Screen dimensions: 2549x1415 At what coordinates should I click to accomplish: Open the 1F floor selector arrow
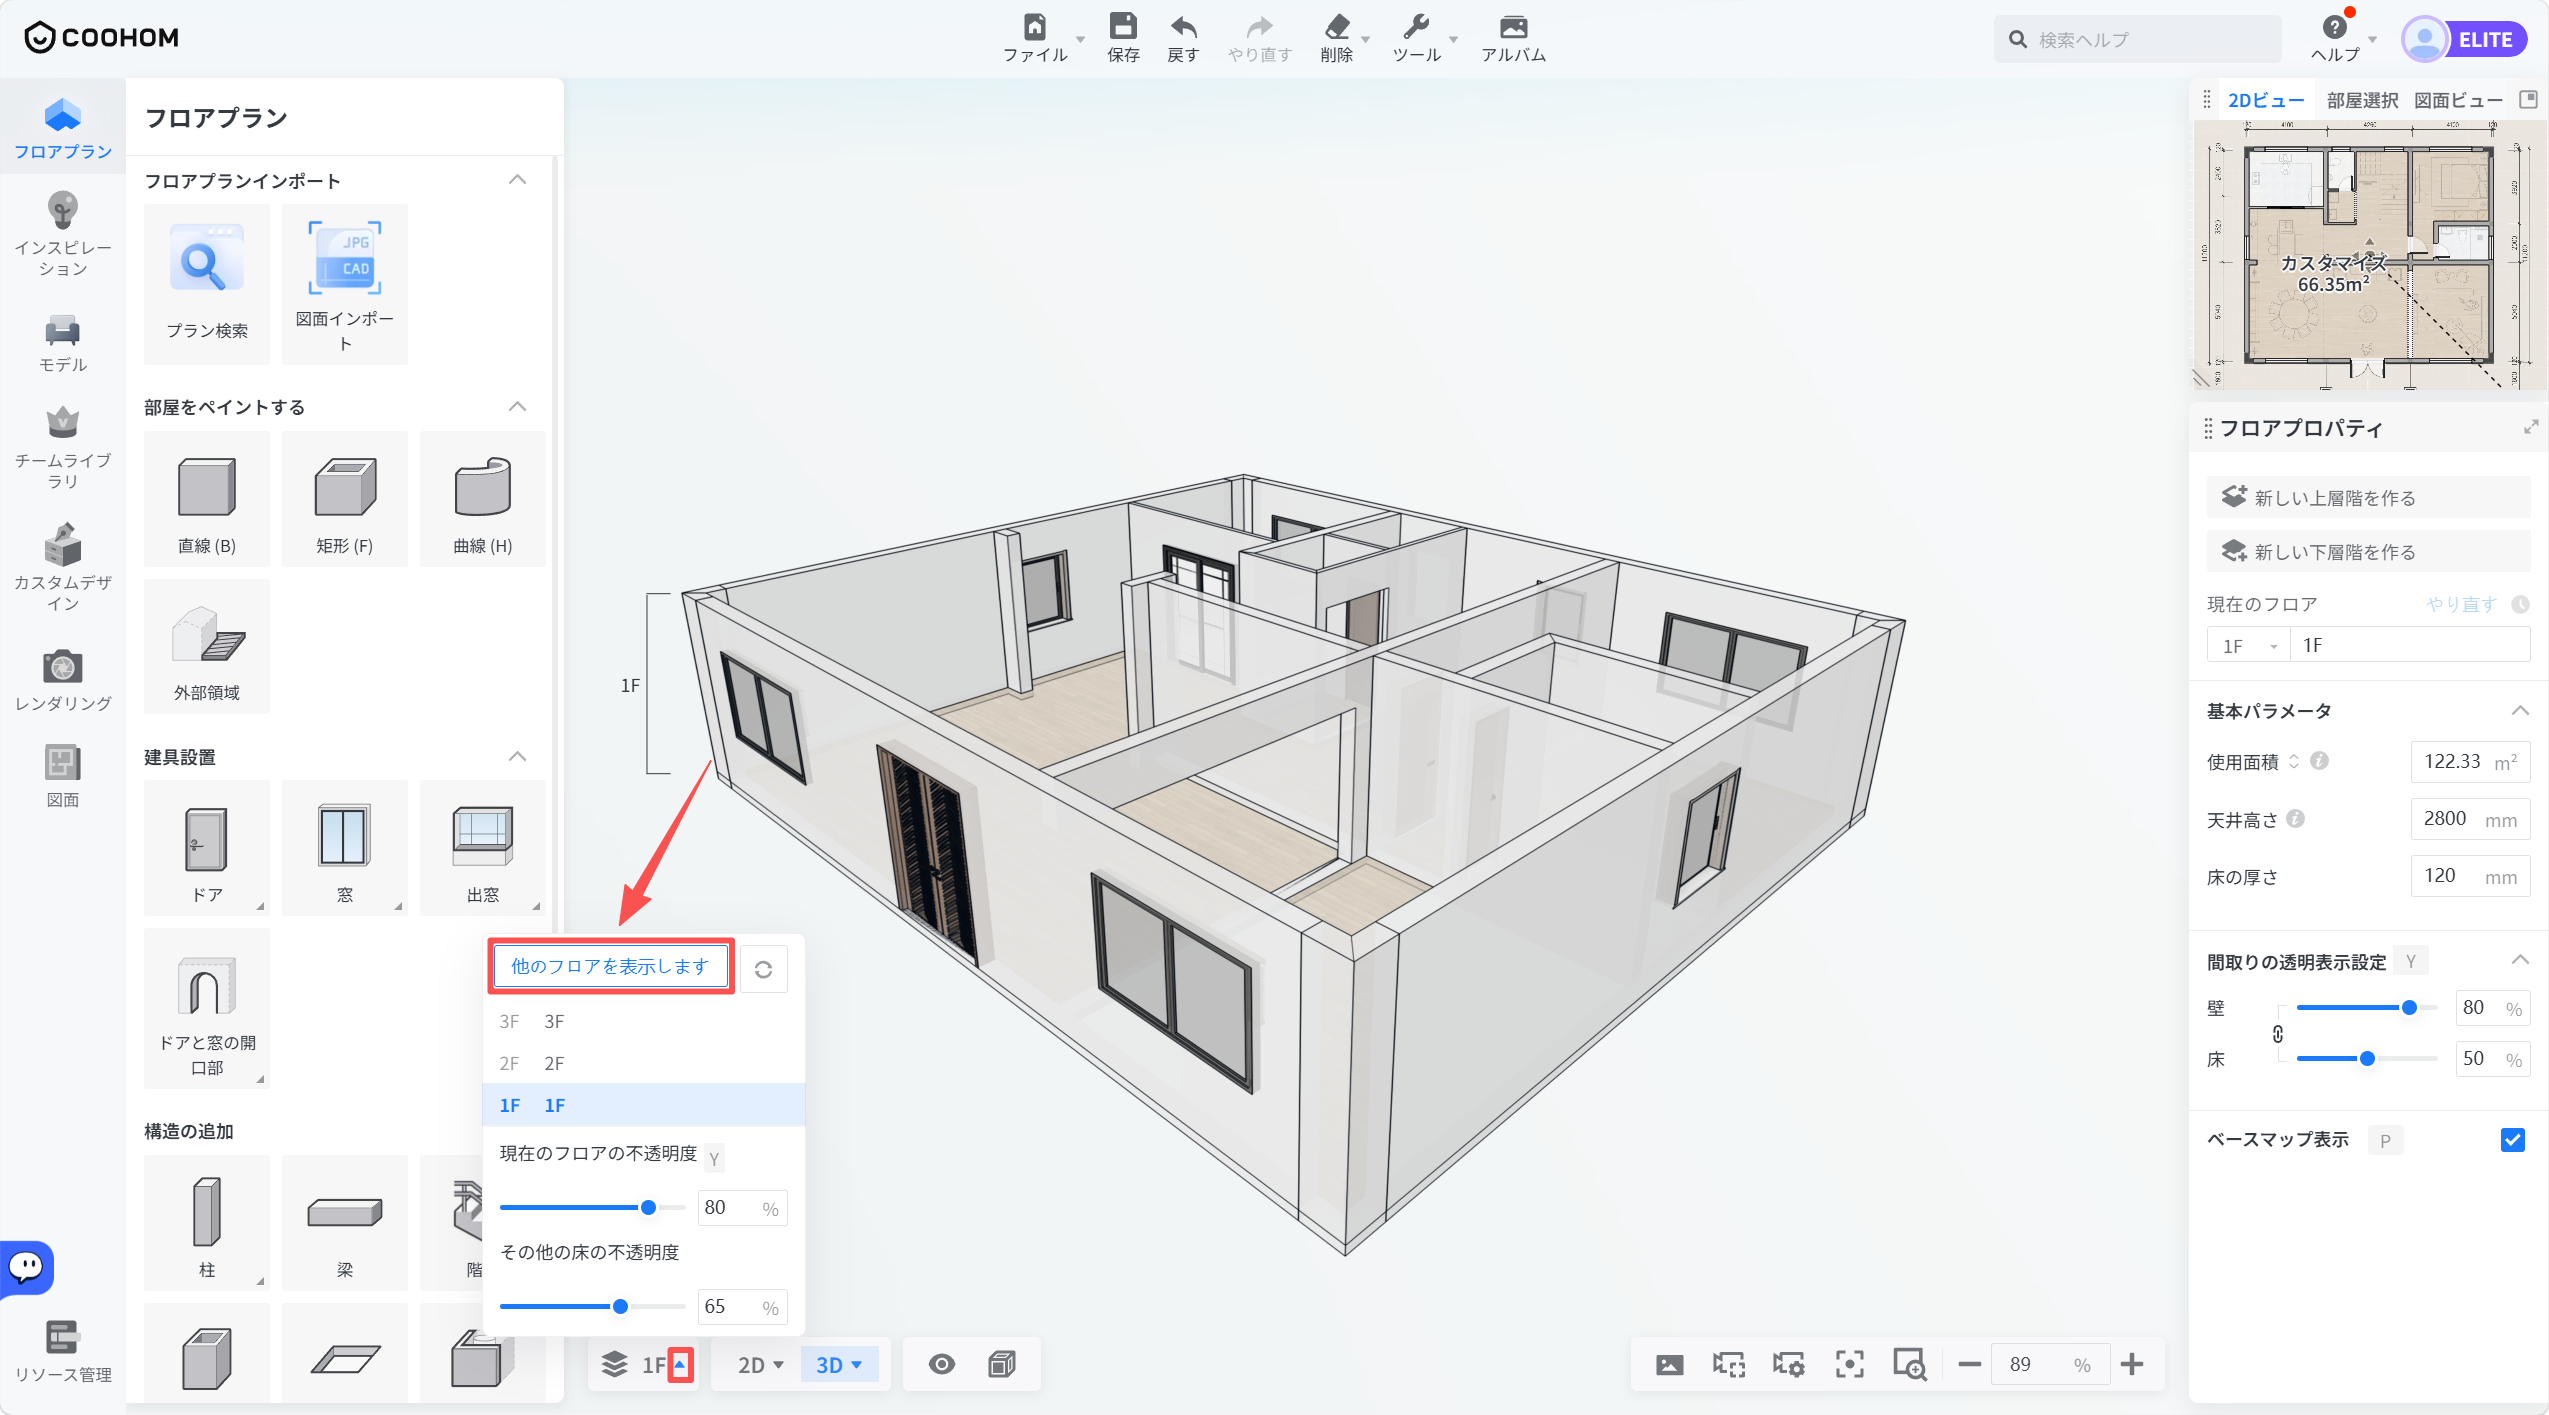[680, 1365]
